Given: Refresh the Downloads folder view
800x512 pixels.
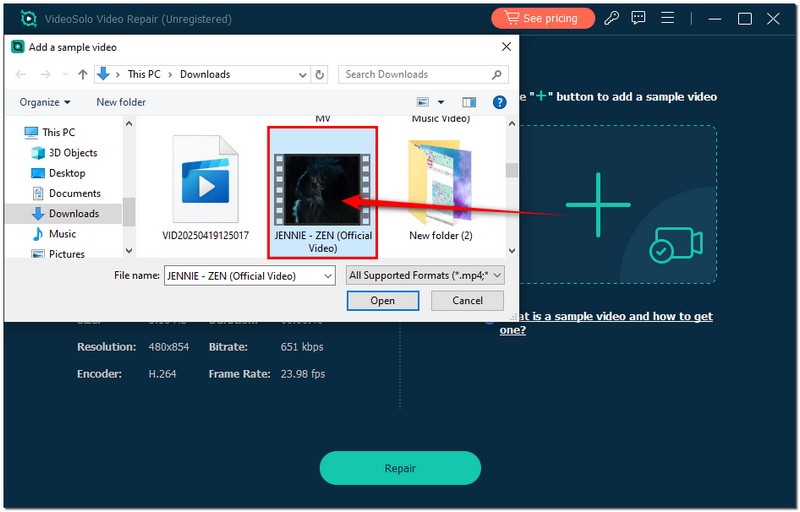Looking at the screenshot, I should pos(319,75).
